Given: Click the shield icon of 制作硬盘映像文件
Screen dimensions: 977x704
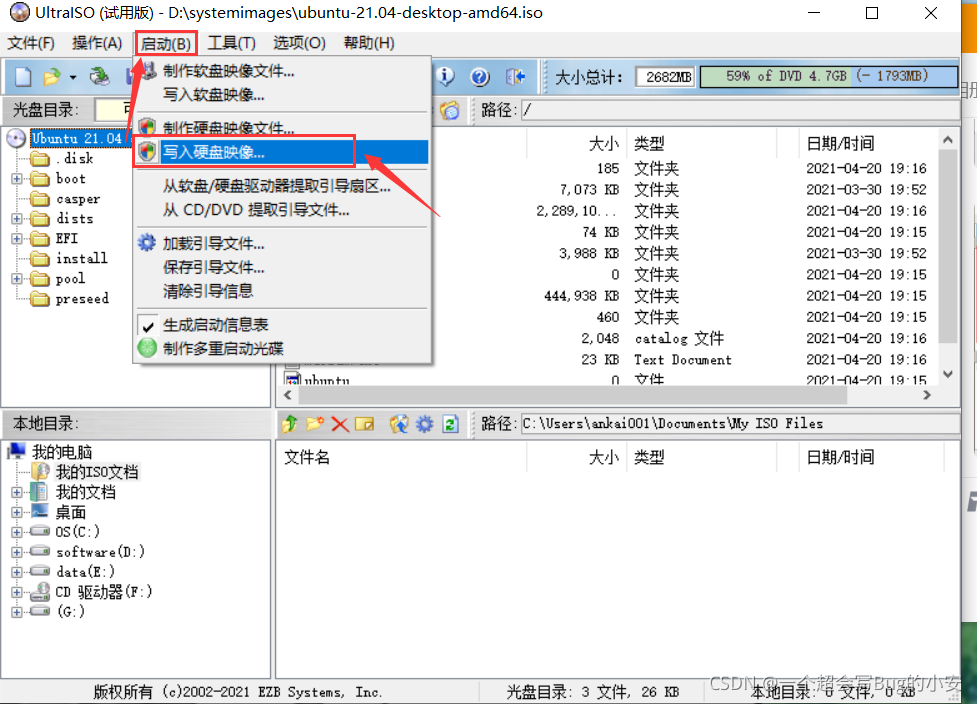Looking at the screenshot, I should point(147,127).
